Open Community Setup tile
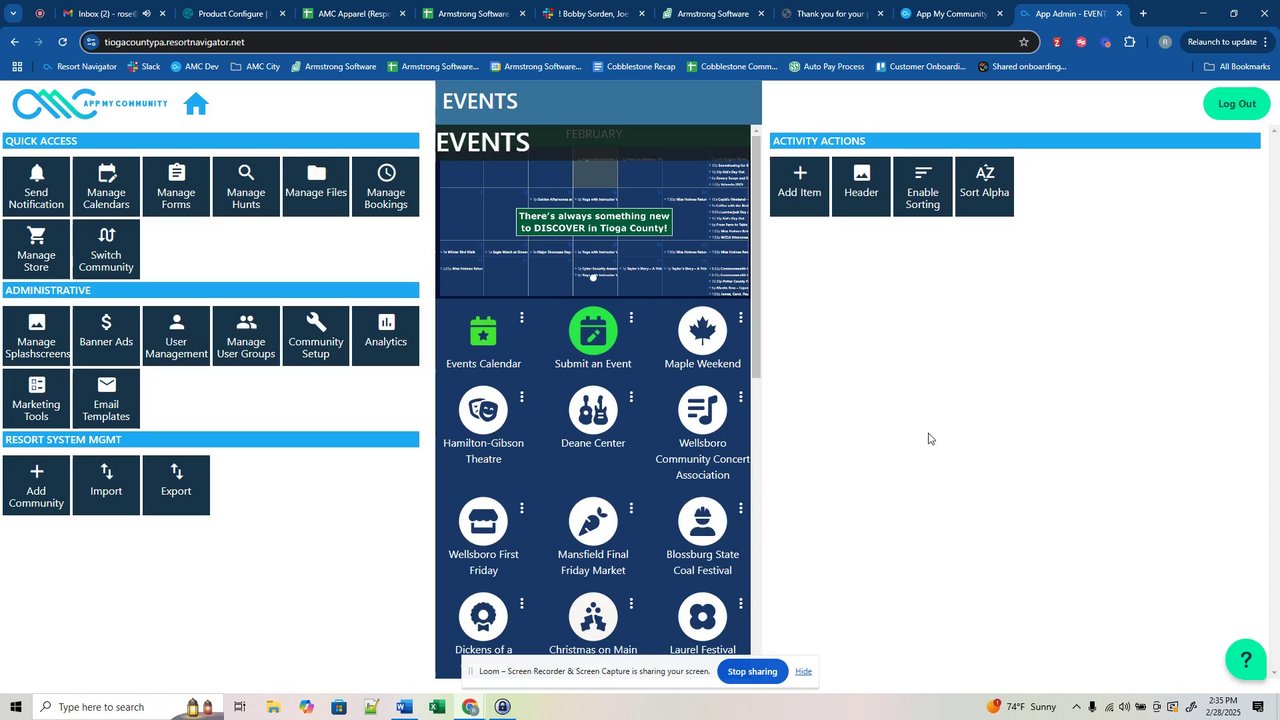Viewport: 1280px width, 720px height. click(316, 336)
